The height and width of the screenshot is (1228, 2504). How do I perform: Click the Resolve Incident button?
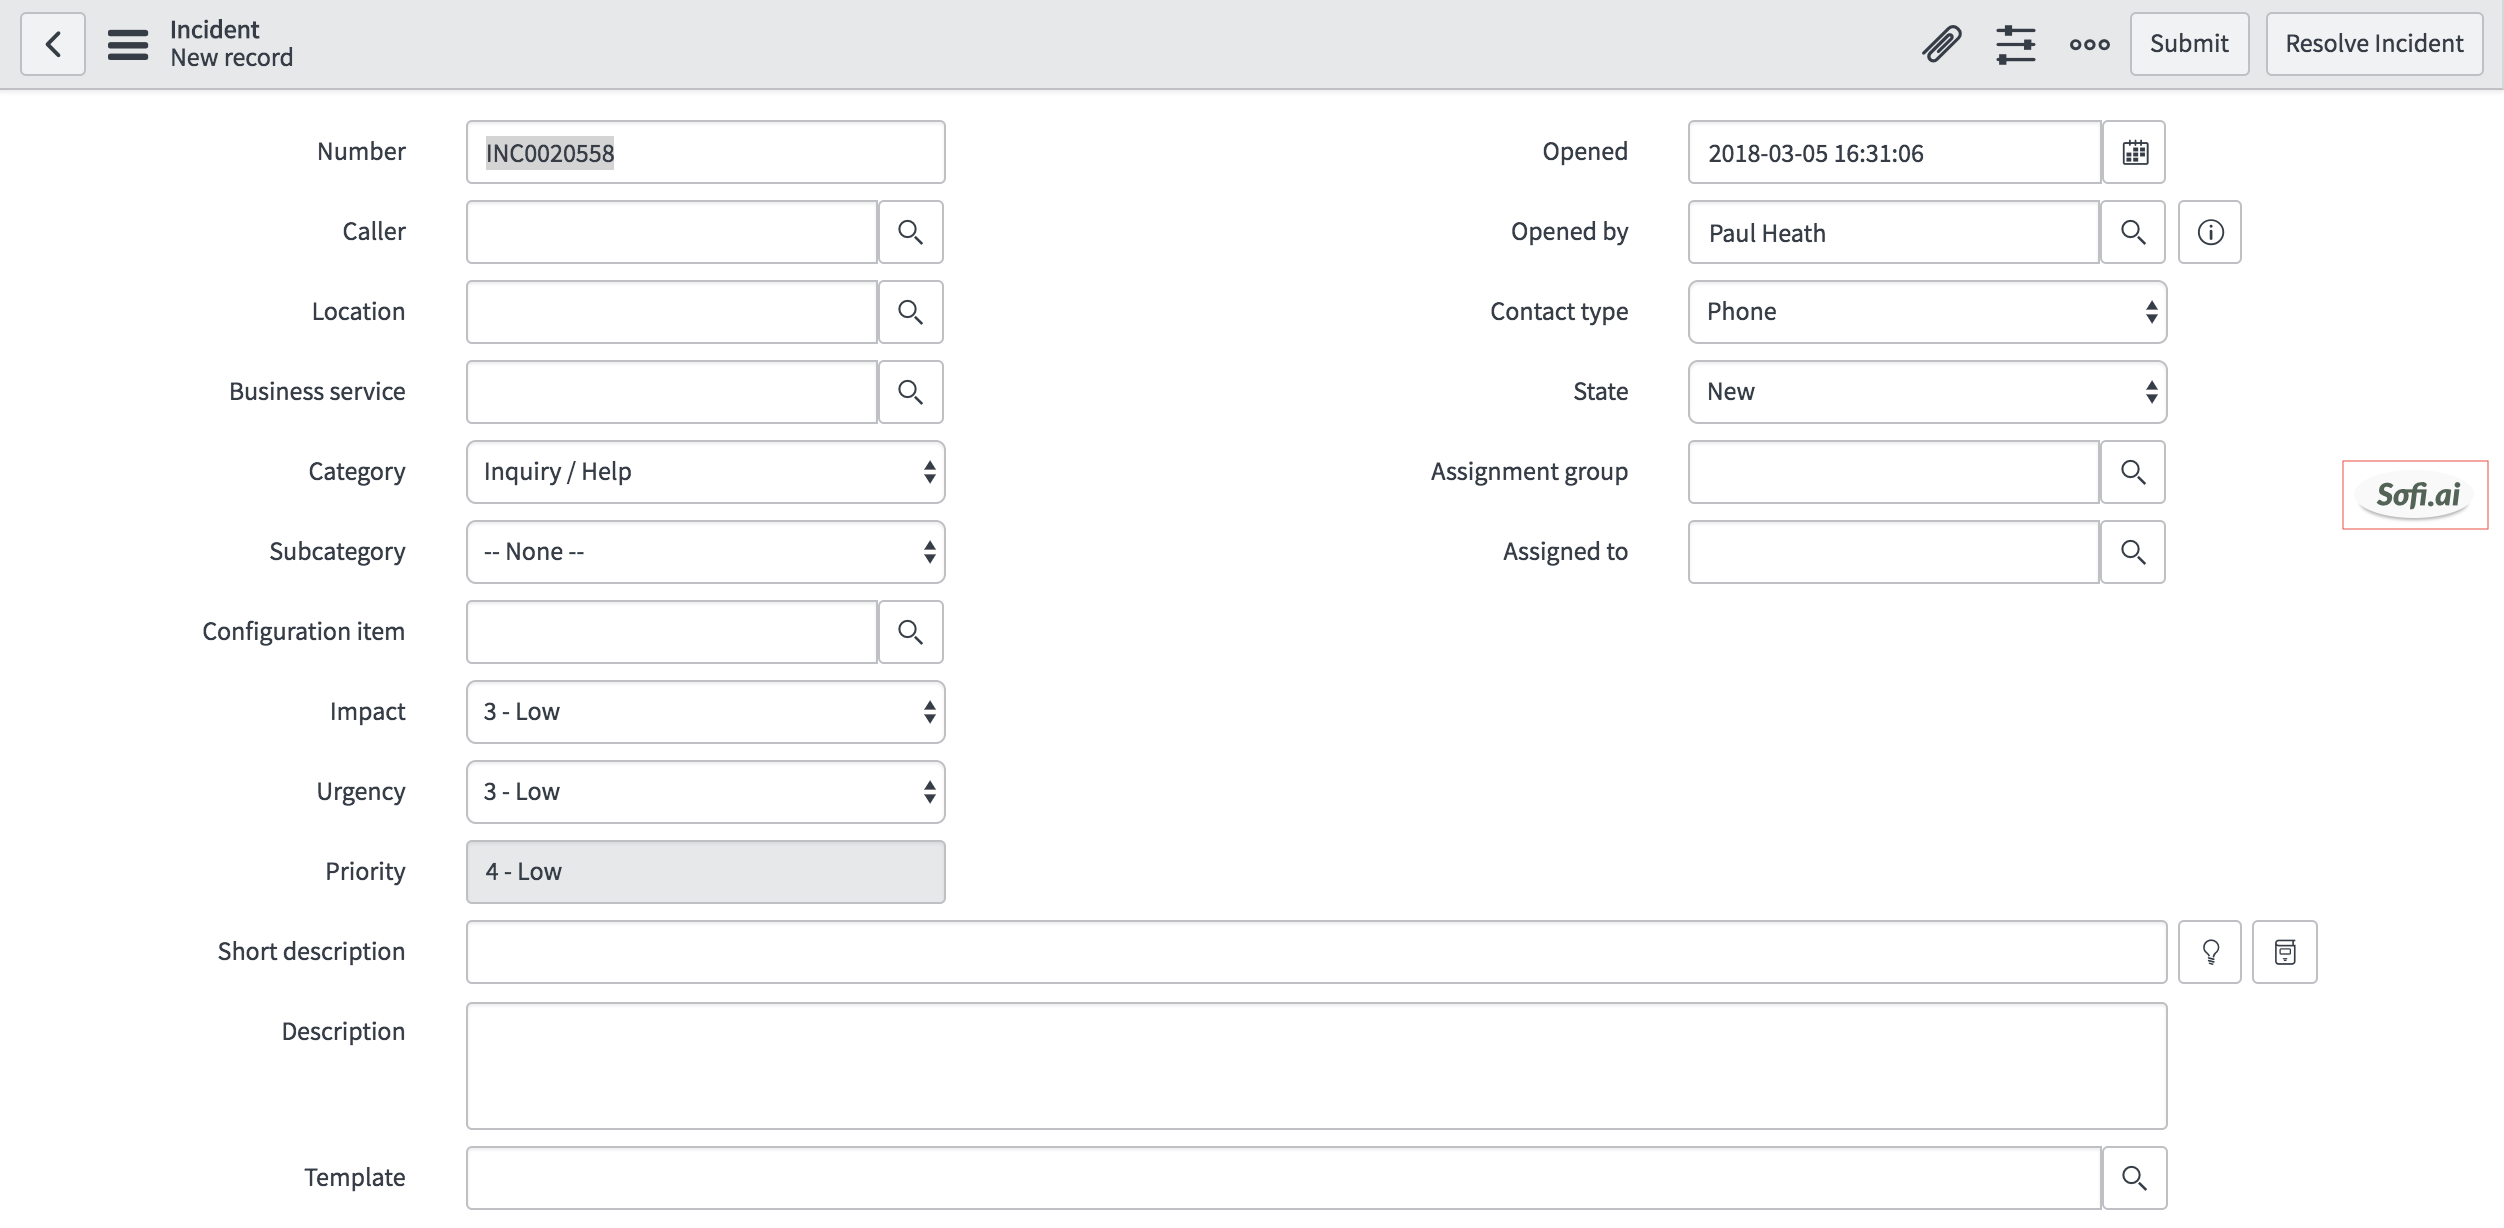[x=2374, y=44]
